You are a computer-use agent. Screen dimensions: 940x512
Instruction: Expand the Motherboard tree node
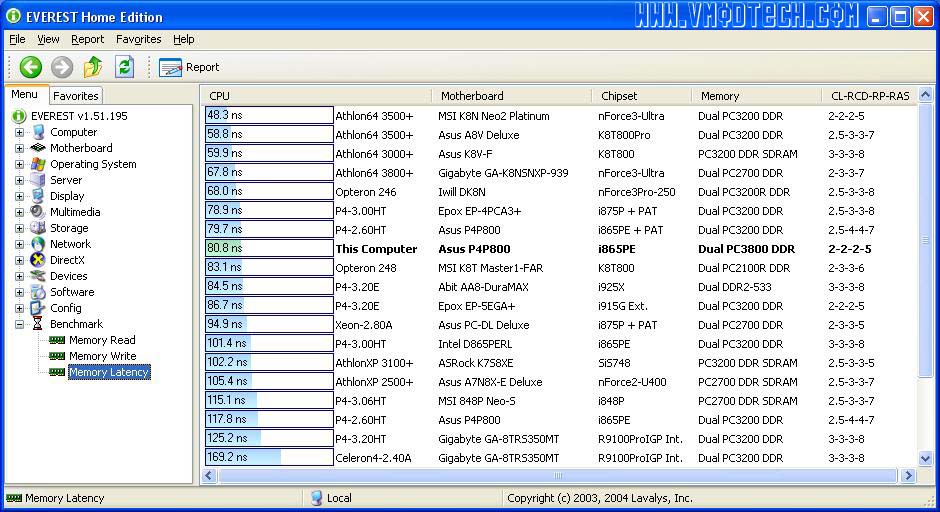pyautogui.click(x=19, y=148)
